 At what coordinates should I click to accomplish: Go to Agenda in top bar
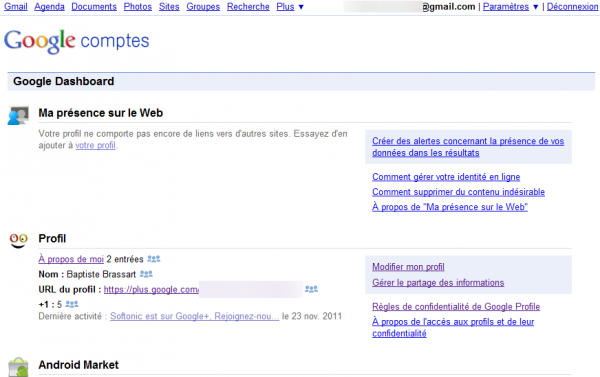49,7
